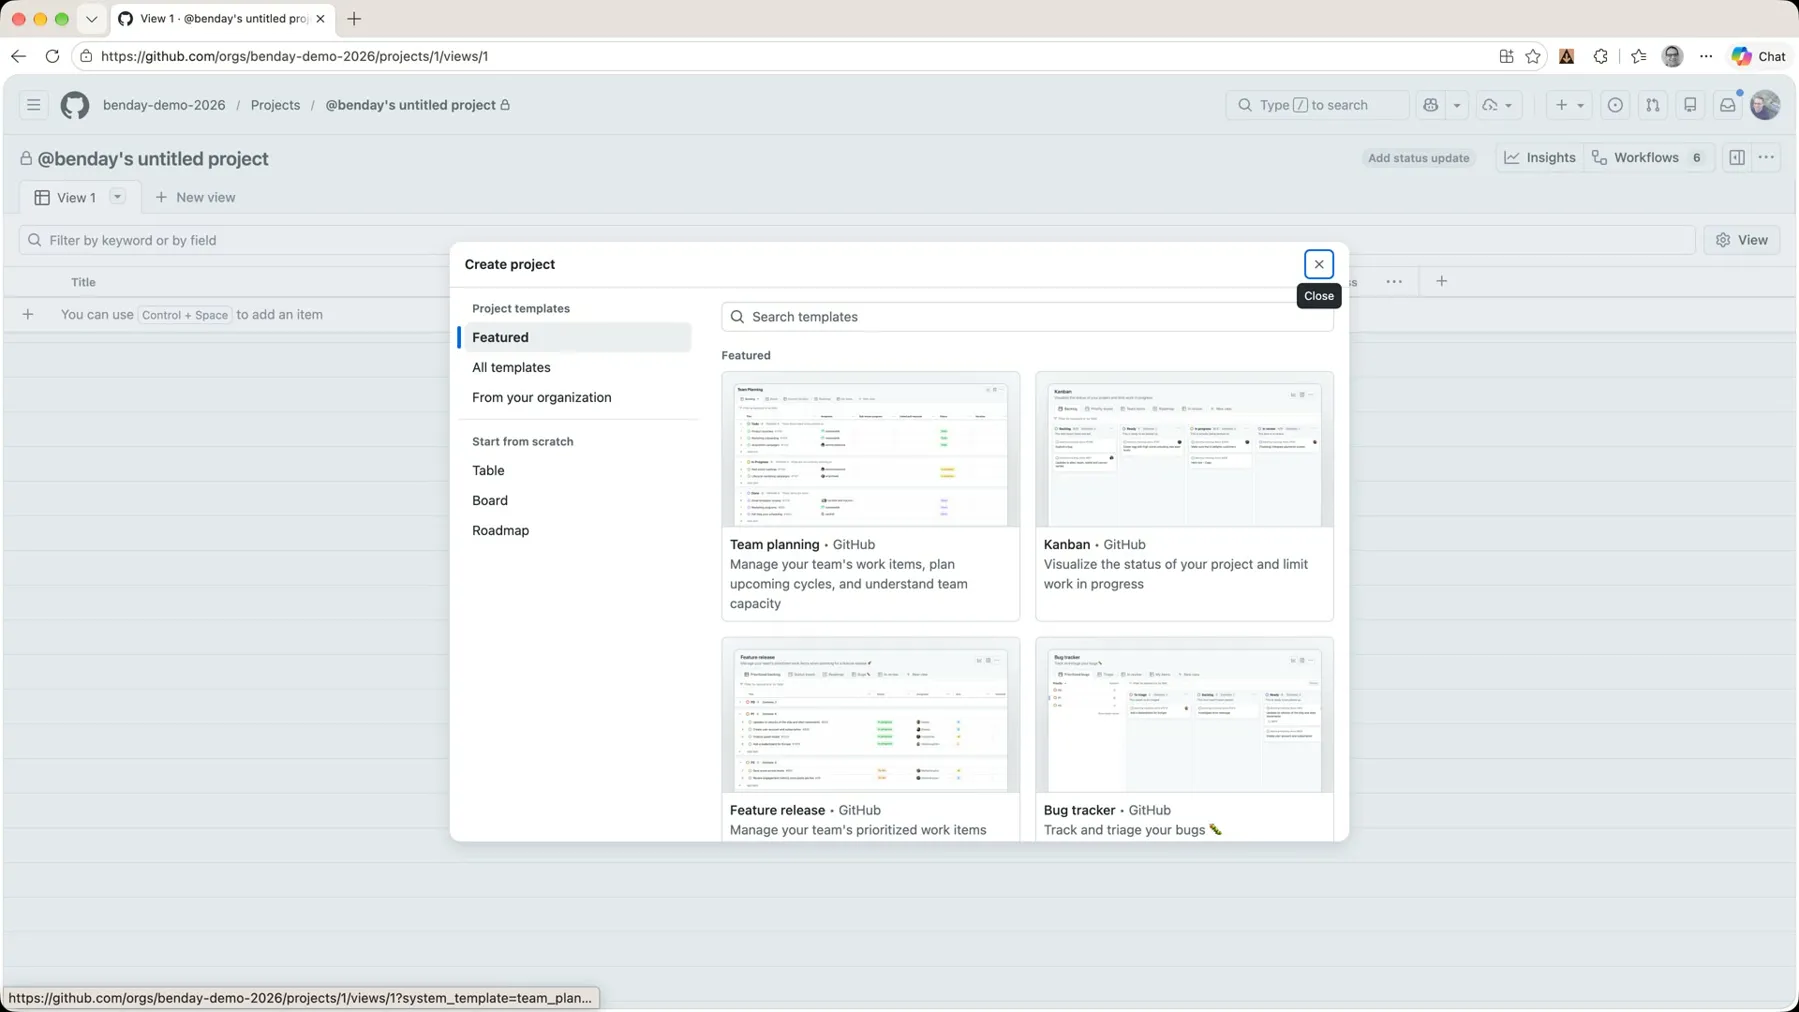Click the Search templates field
Image resolution: width=1799 pixels, height=1012 pixels.
1027,317
